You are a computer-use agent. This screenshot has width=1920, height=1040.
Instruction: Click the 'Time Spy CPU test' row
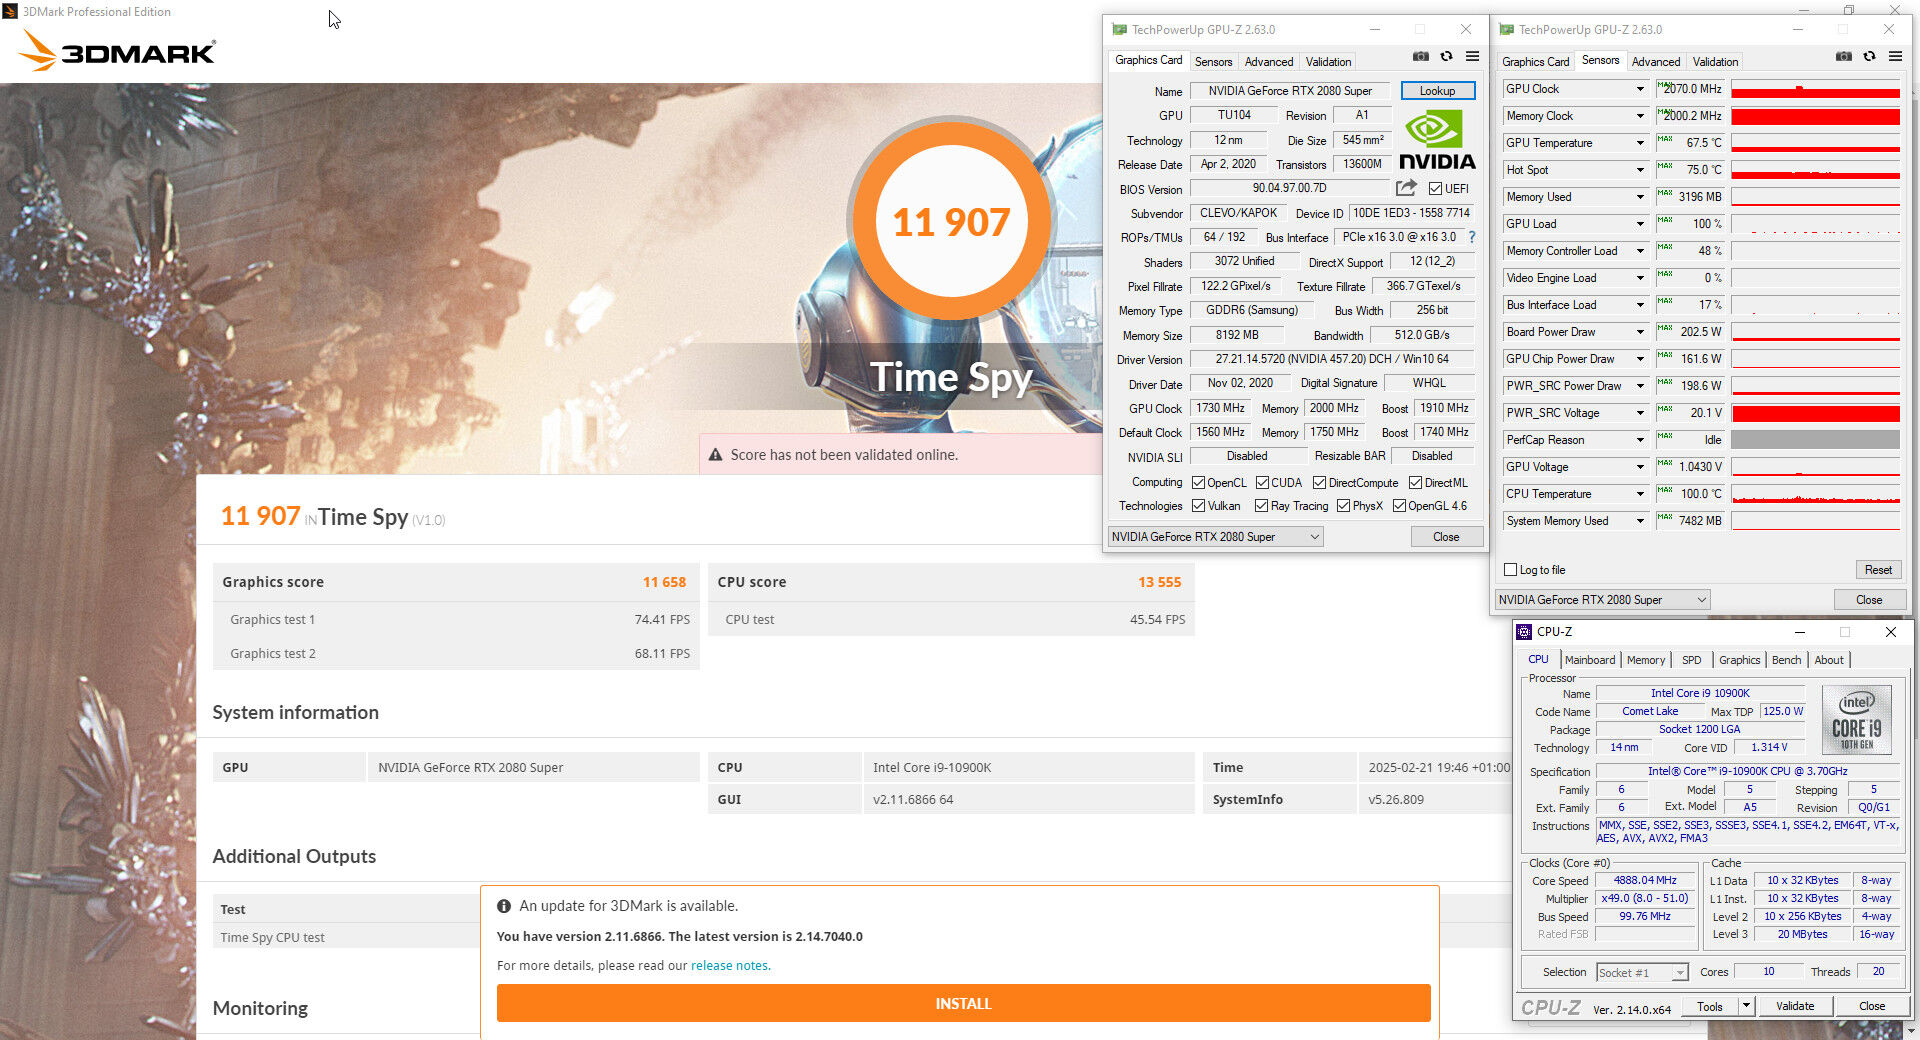pos(346,938)
